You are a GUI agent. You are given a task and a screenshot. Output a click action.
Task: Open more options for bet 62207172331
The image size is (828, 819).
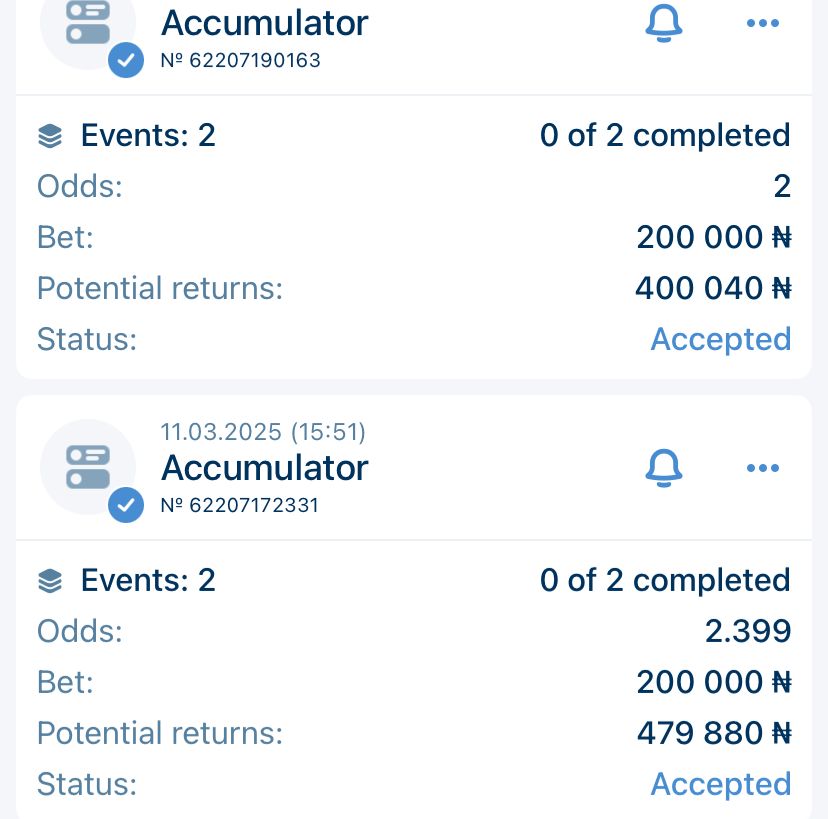pyautogui.click(x=763, y=467)
